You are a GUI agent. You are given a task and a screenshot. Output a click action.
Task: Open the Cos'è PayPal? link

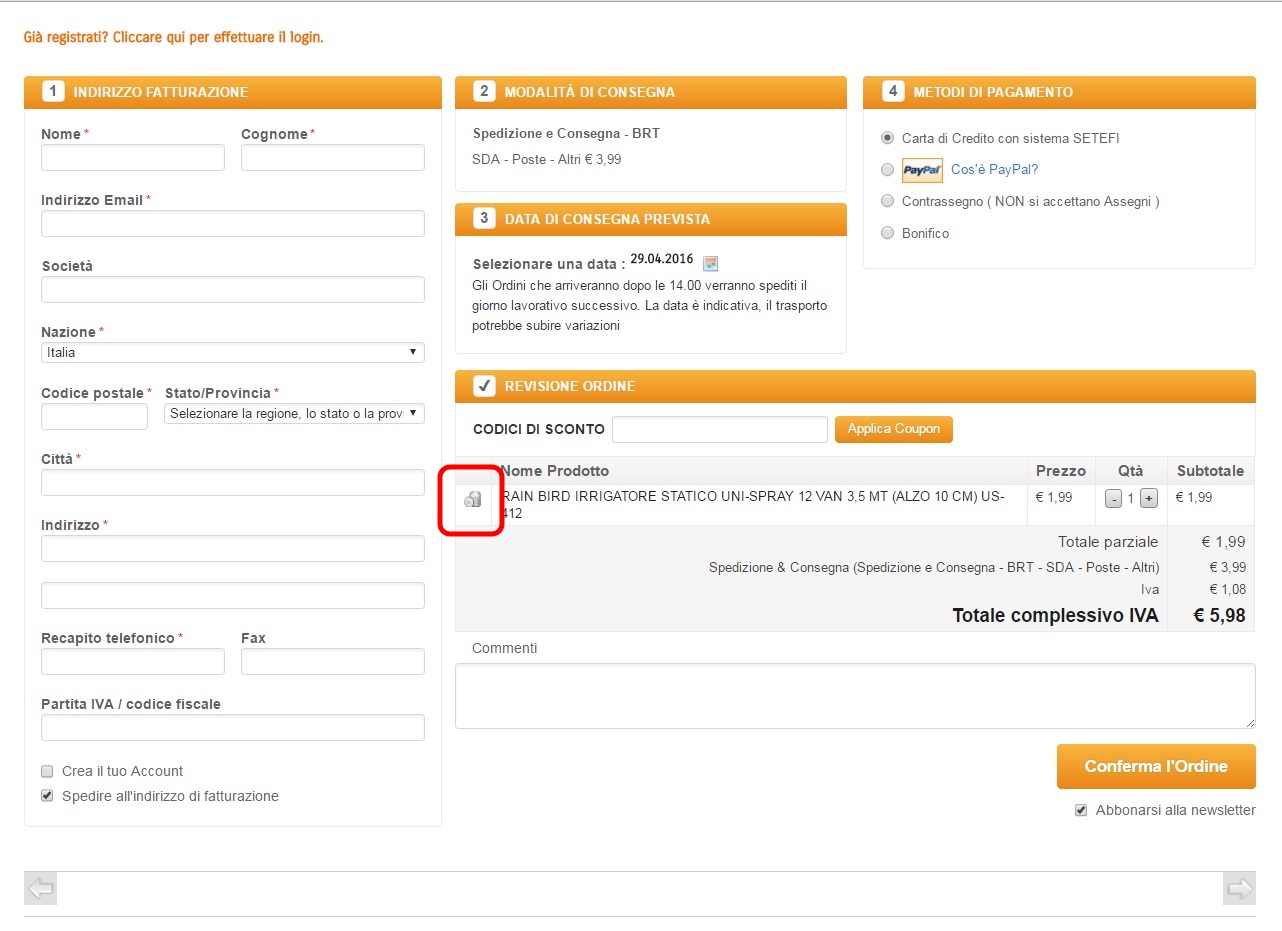click(994, 170)
